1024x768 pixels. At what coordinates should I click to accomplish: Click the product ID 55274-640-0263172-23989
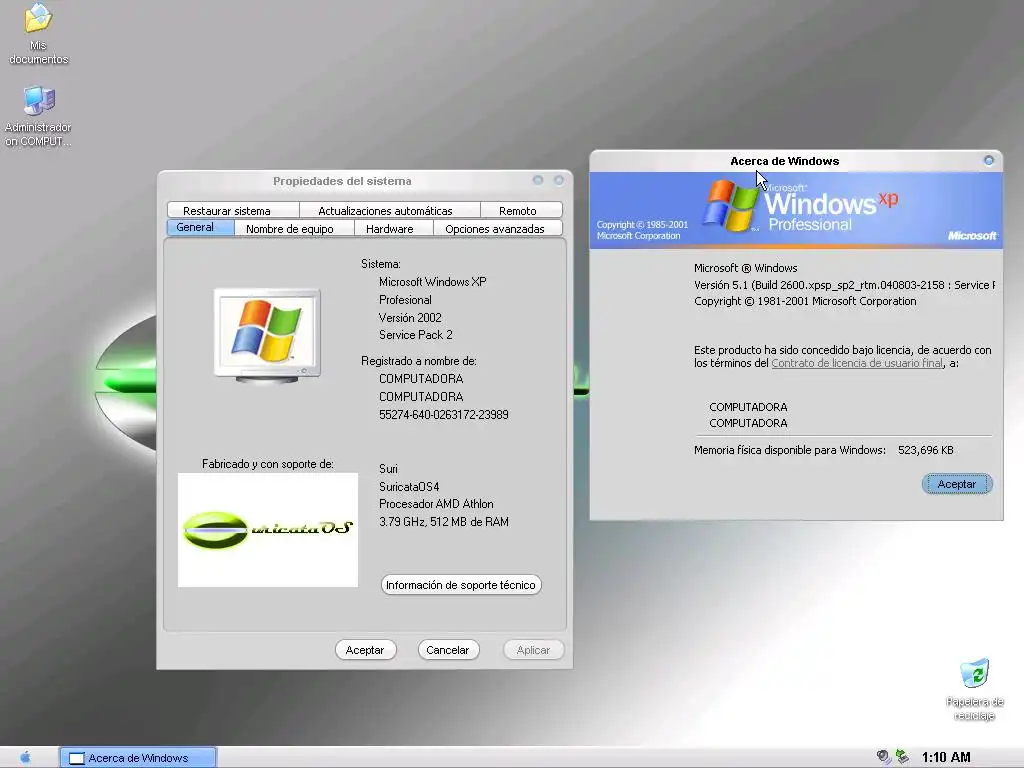(x=443, y=415)
